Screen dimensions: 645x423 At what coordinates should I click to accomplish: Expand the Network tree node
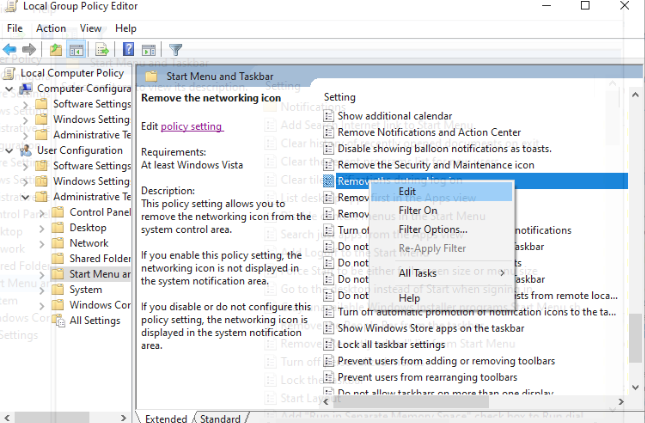tap(42, 244)
